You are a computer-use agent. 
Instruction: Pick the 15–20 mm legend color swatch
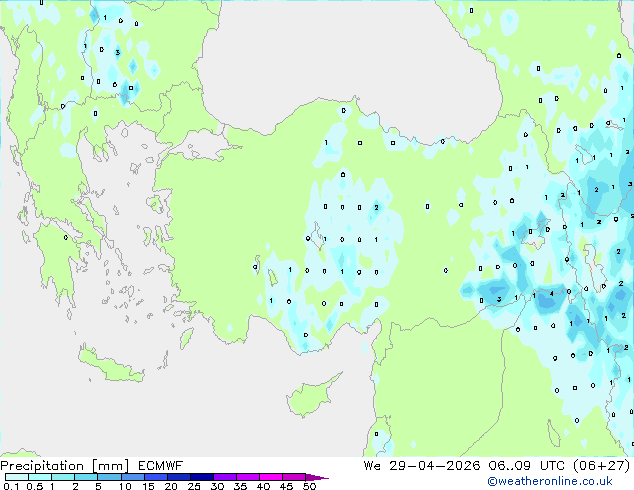click(156, 477)
